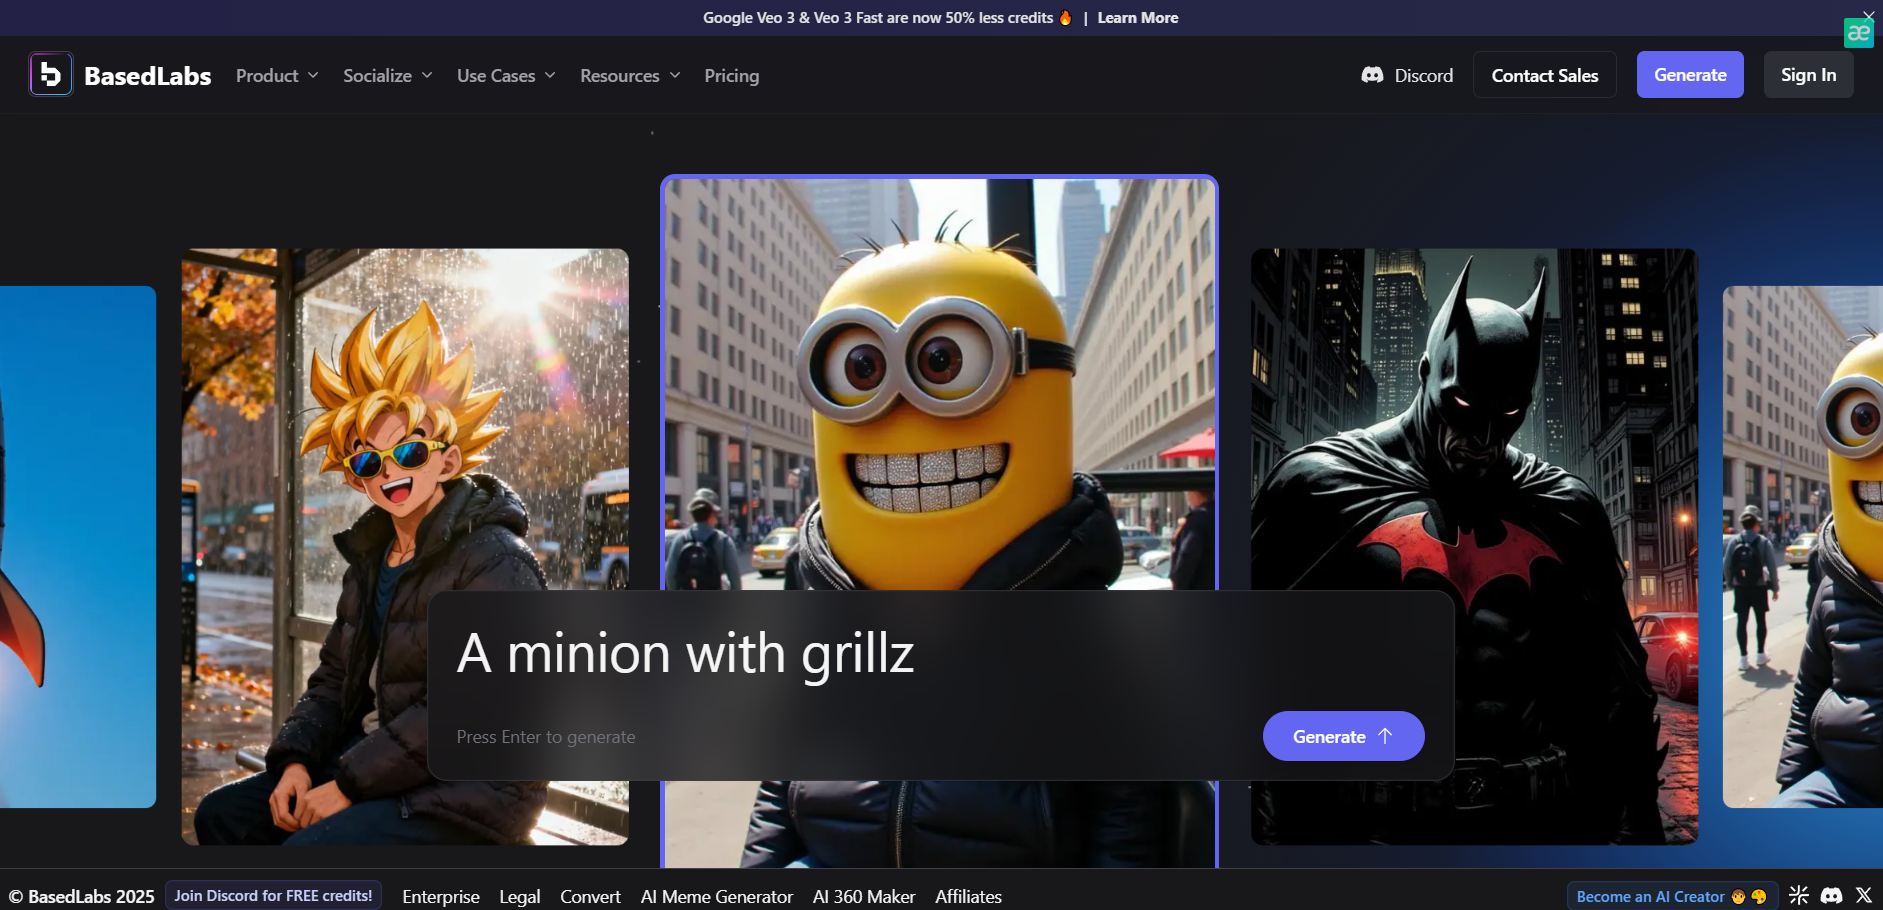Click the BasedLabs logo icon
Viewport: 1883px width, 910px height.
coord(51,75)
